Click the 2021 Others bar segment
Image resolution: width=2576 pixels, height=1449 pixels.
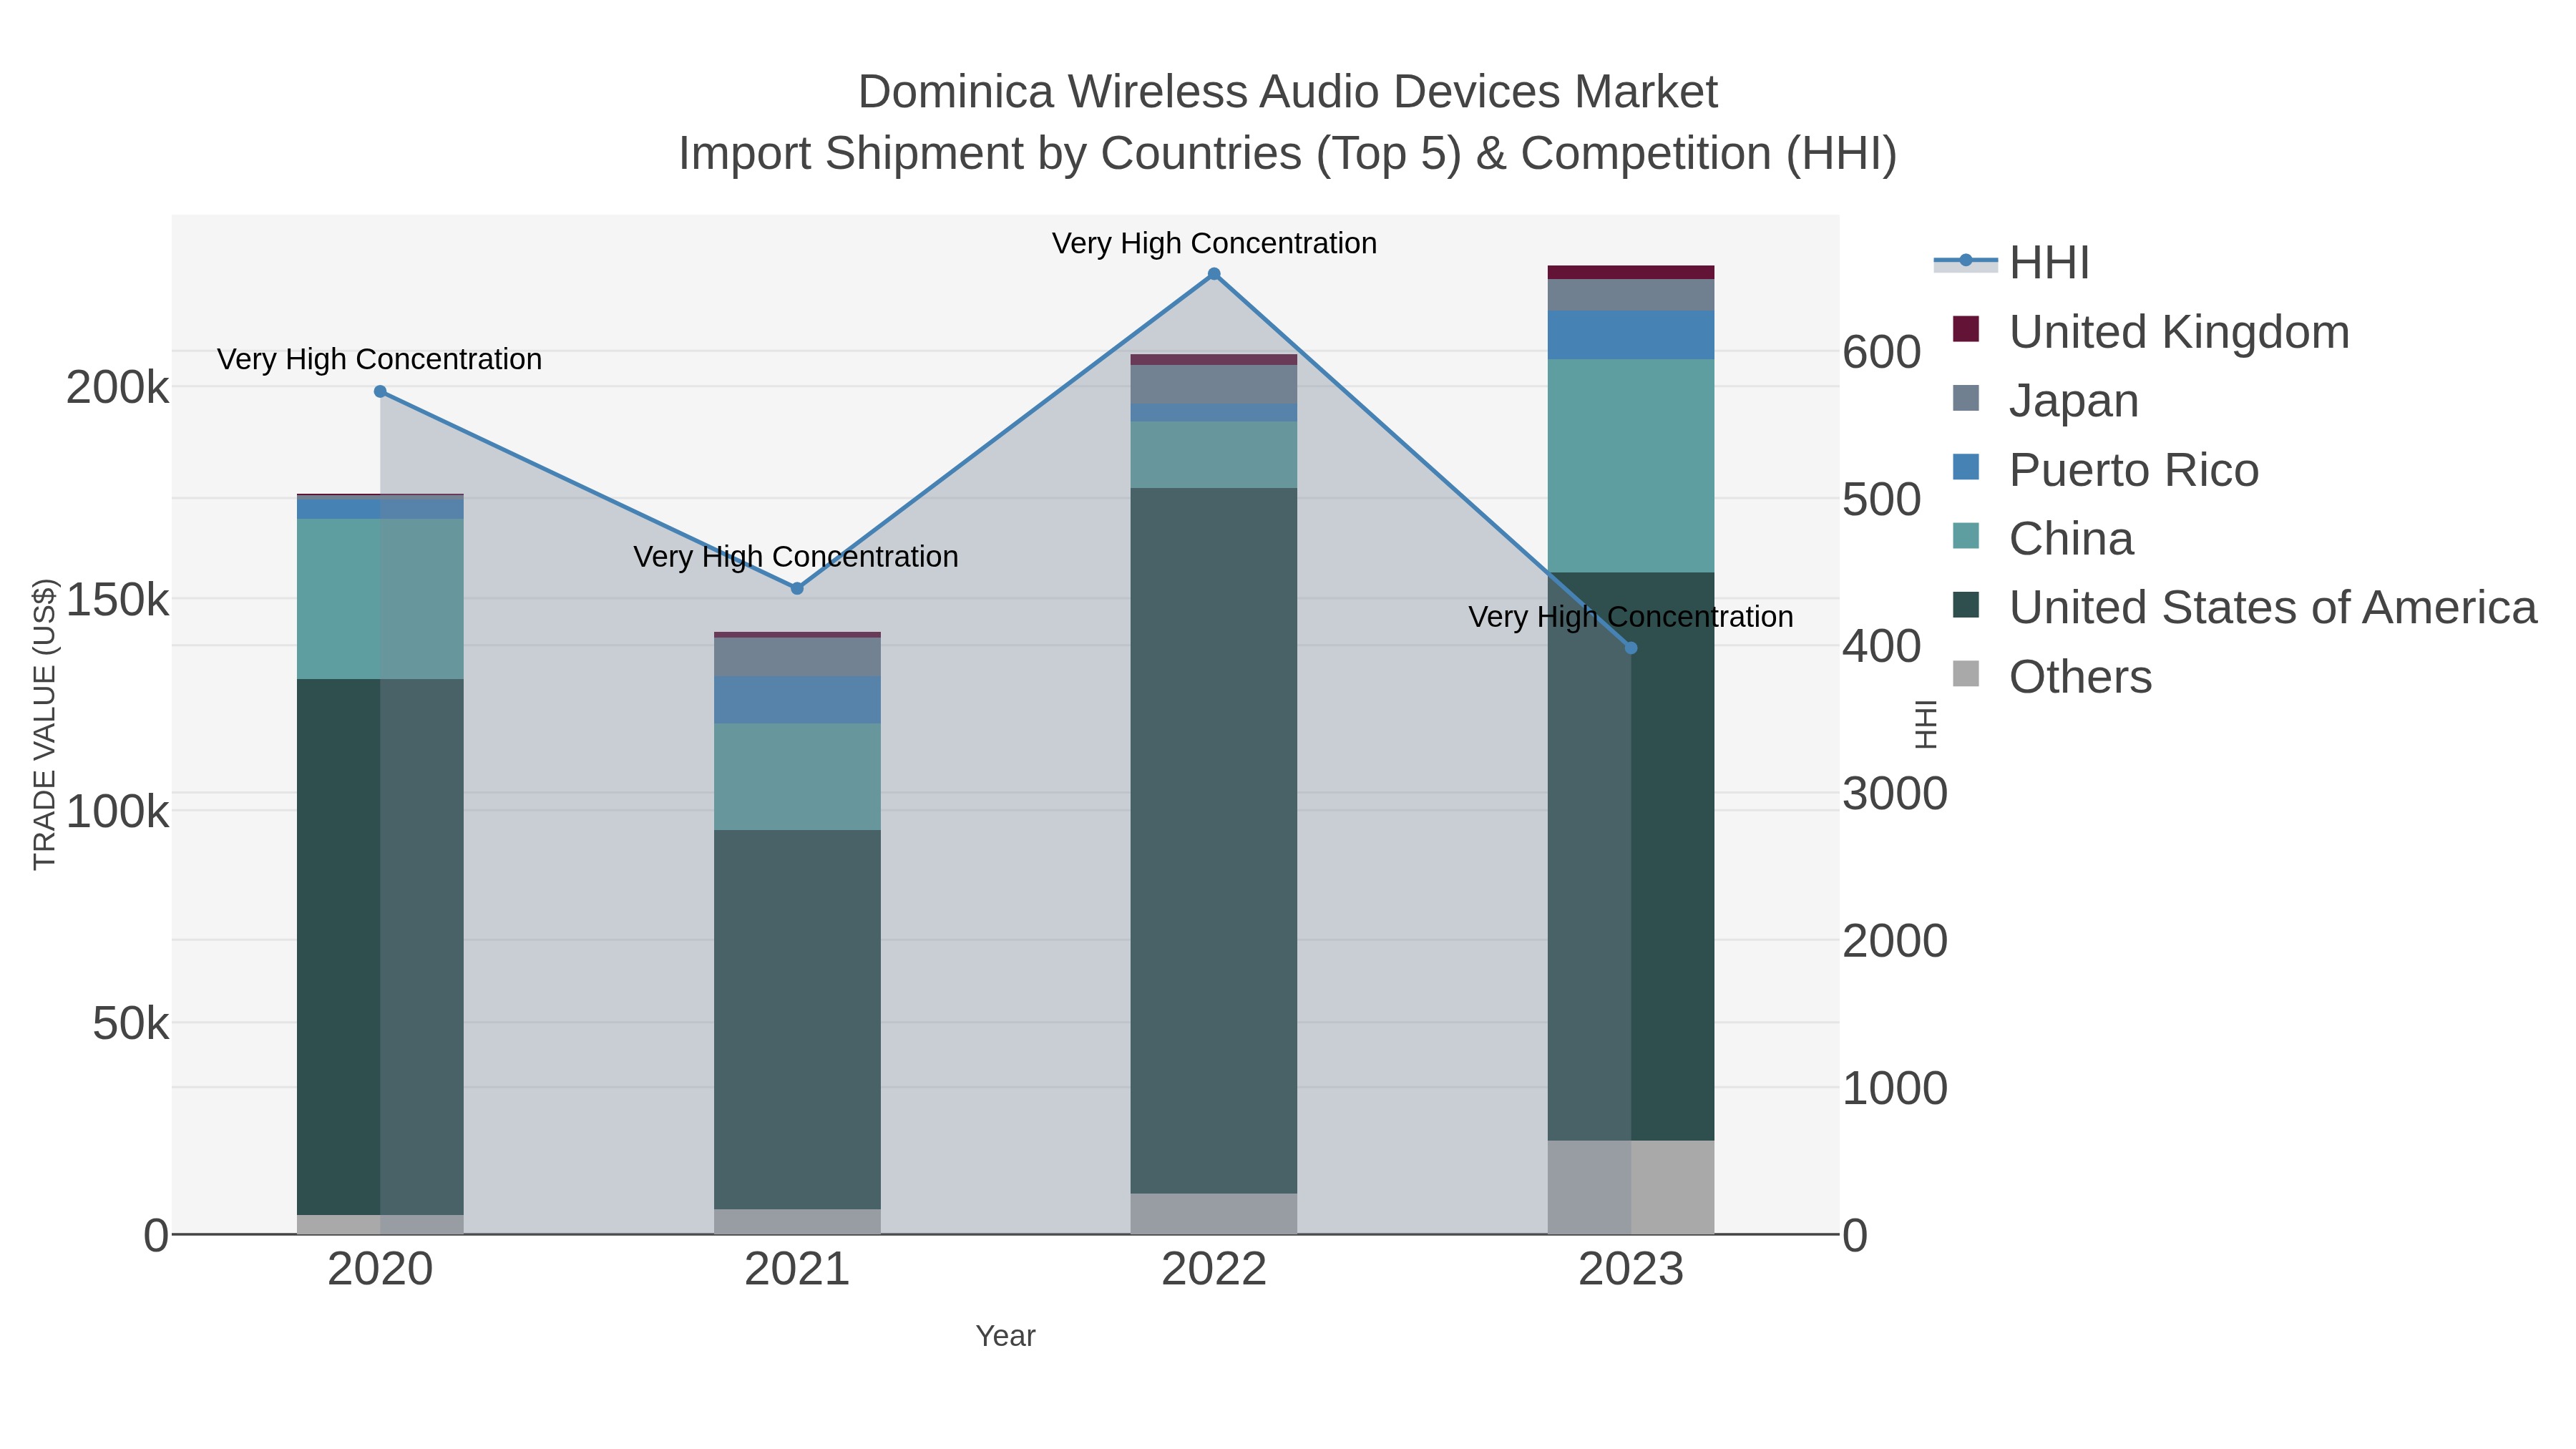tap(797, 1222)
